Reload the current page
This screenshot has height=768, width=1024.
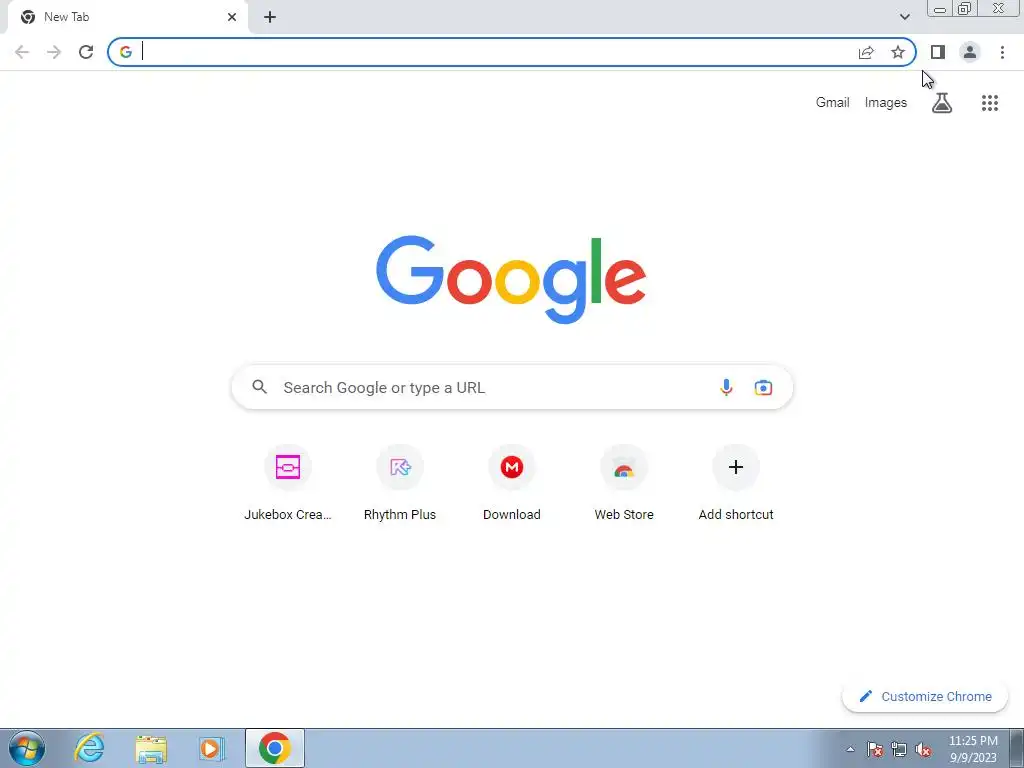coord(86,52)
